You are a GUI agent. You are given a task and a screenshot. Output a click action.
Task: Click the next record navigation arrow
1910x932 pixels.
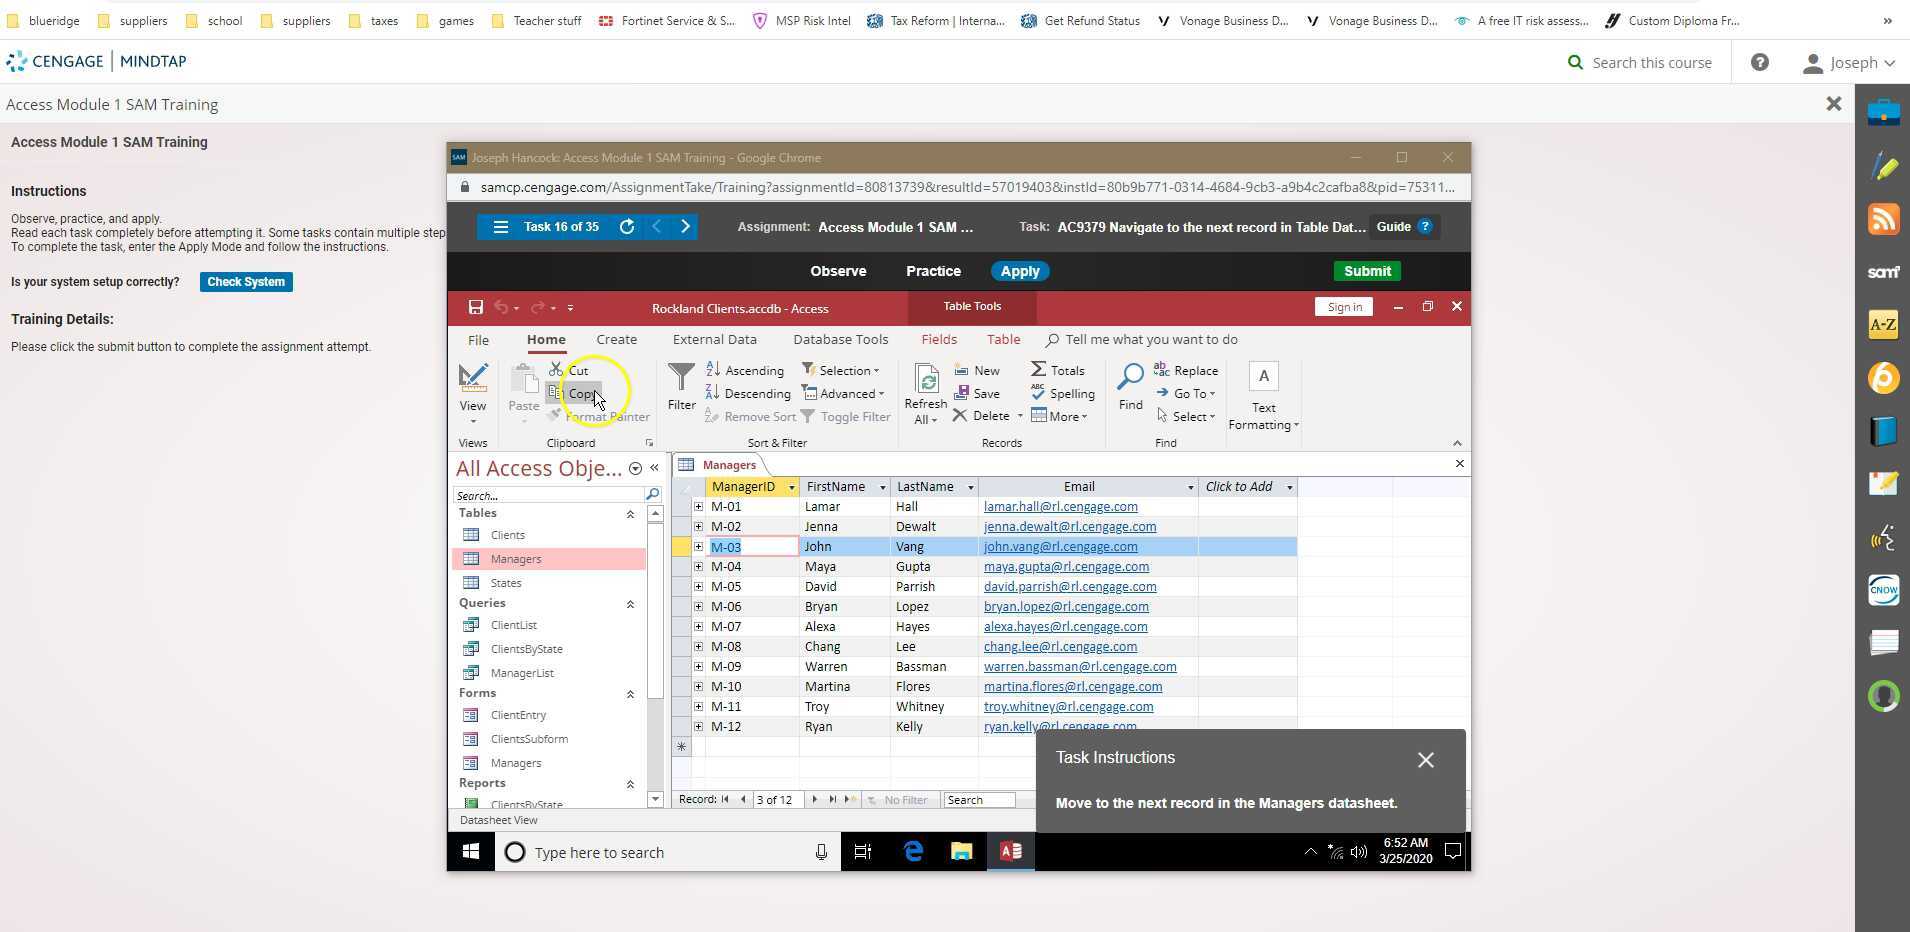814,800
